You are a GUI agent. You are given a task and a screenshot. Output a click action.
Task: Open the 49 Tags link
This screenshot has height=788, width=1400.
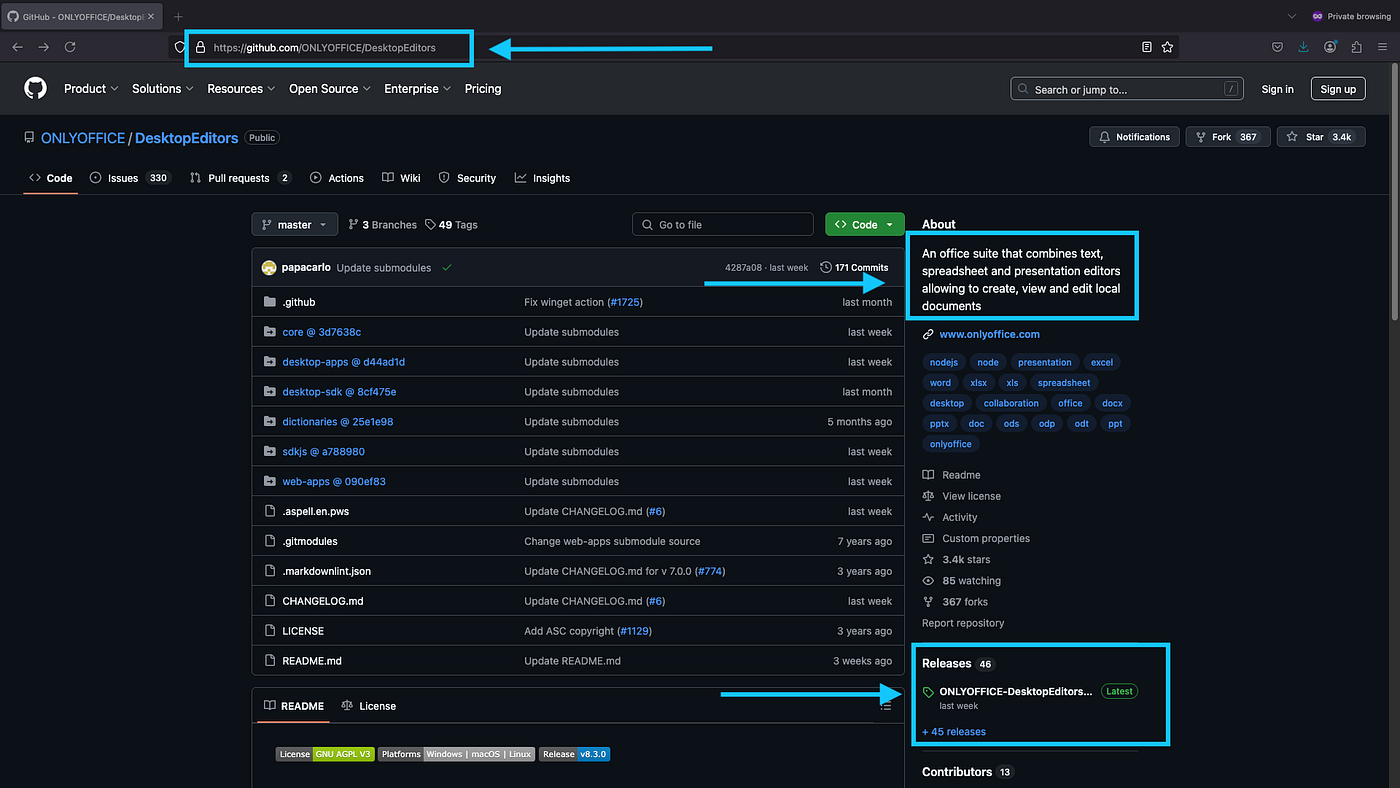[x=451, y=225]
